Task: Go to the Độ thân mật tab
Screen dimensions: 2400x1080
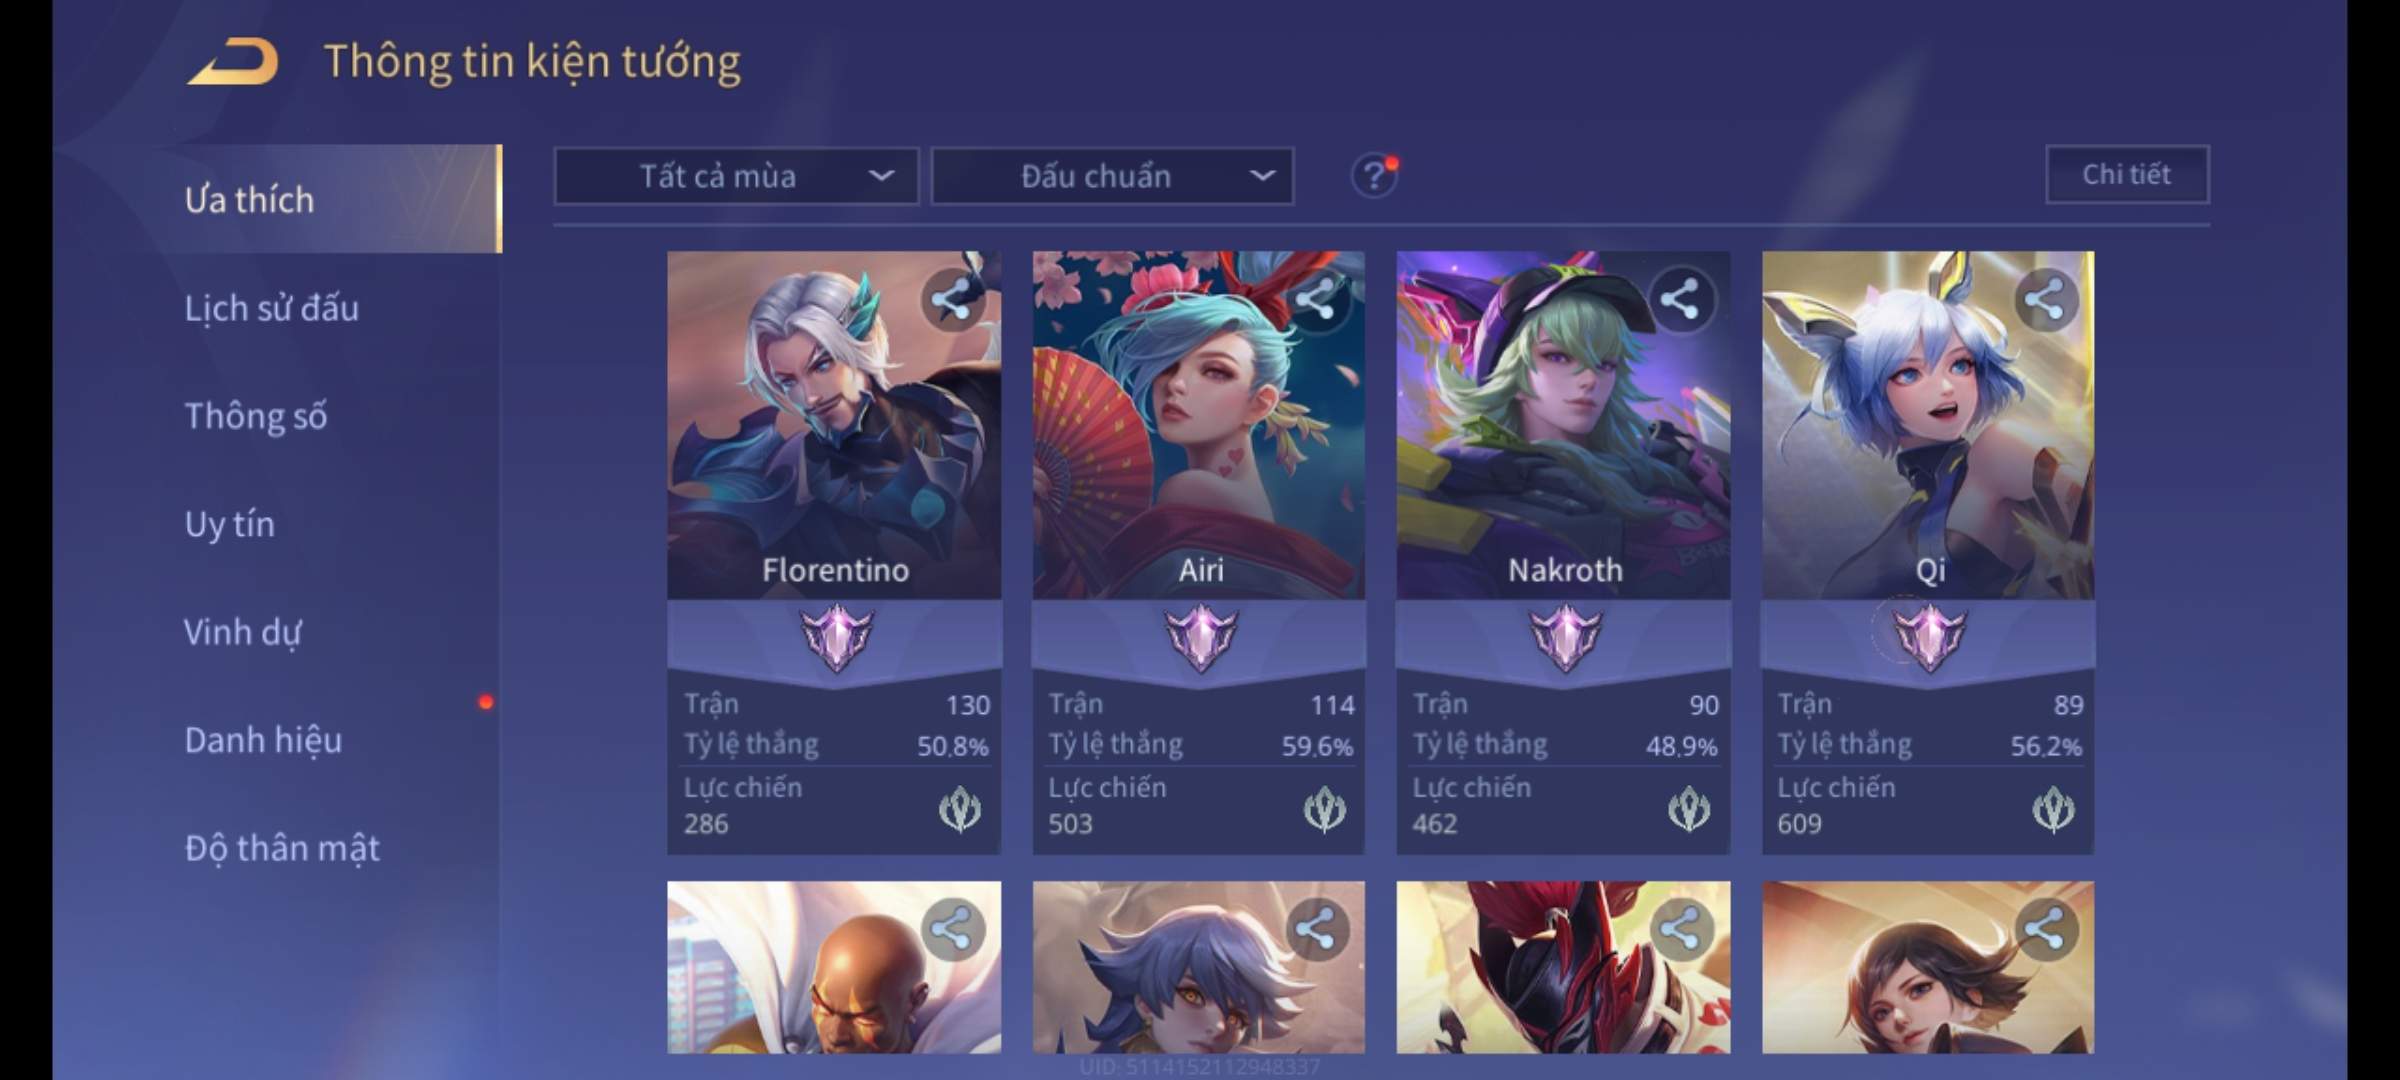Action: pyautogui.click(x=282, y=848)
